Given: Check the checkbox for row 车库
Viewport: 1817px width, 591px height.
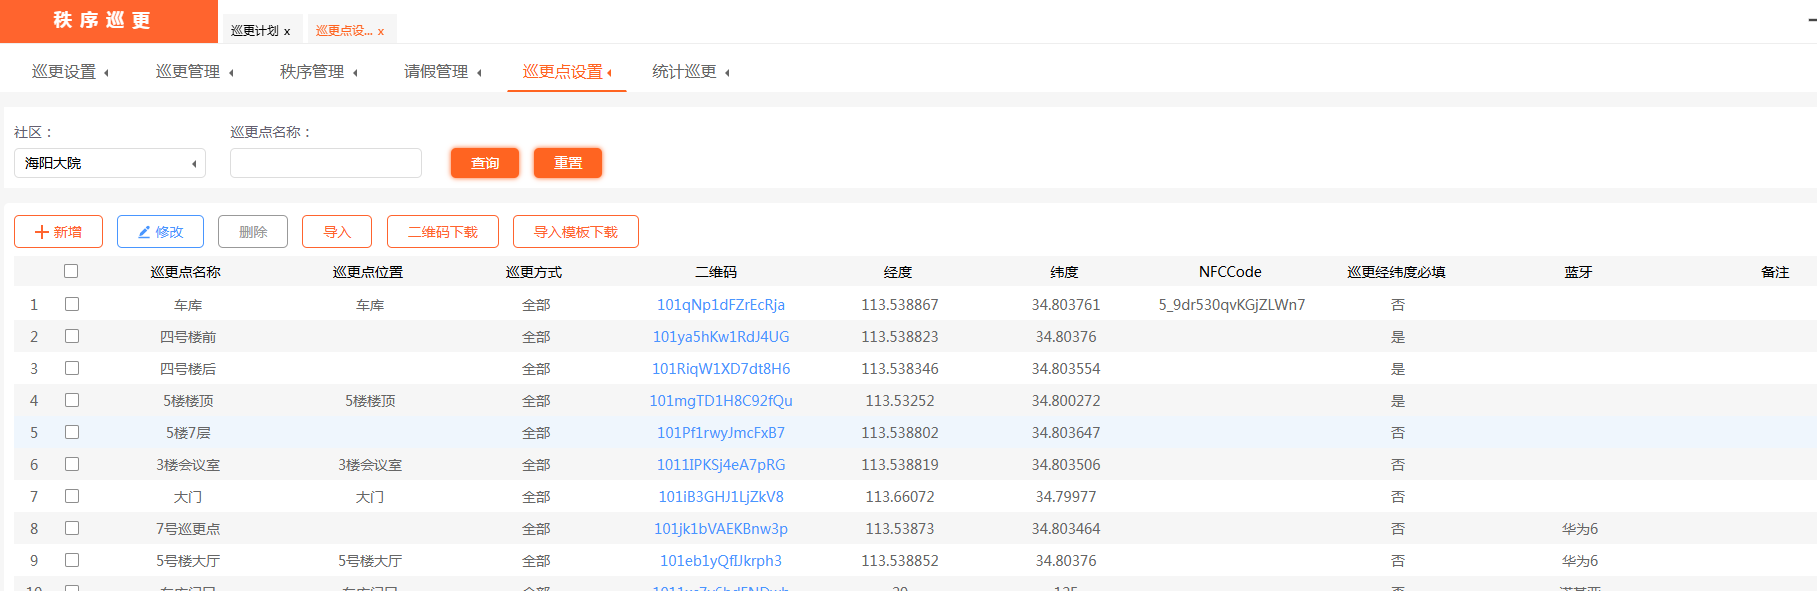Looking at the screenshot, I should click(x=72, y=304).
